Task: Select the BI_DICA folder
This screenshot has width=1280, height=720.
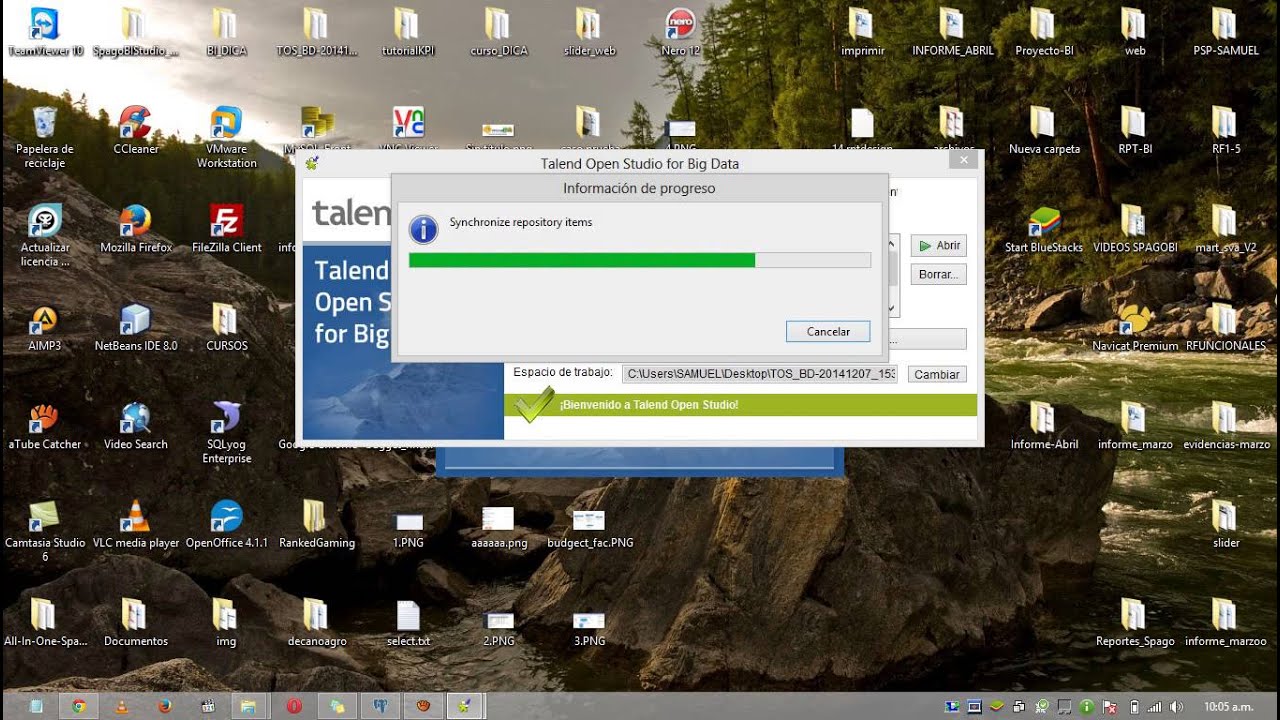Action: coord(226,32)
